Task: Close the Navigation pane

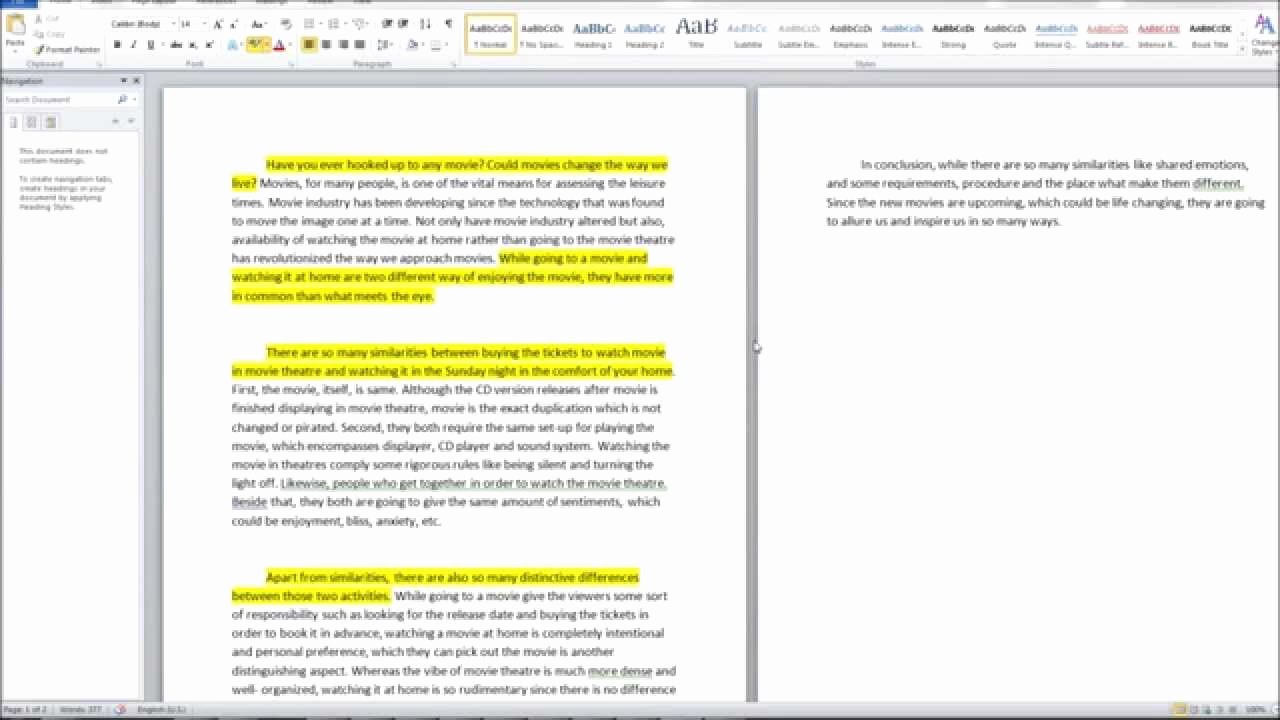Action: tap(136, 80)
